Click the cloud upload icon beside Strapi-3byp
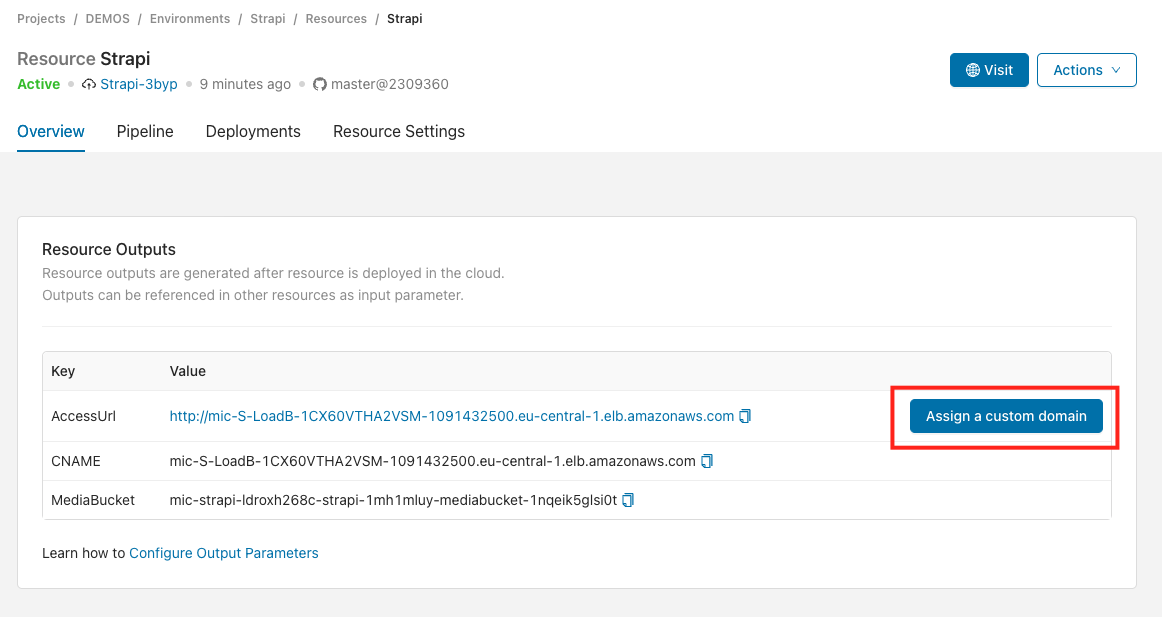The width and height of the screenshot is (1162, 617). (89, 84)
